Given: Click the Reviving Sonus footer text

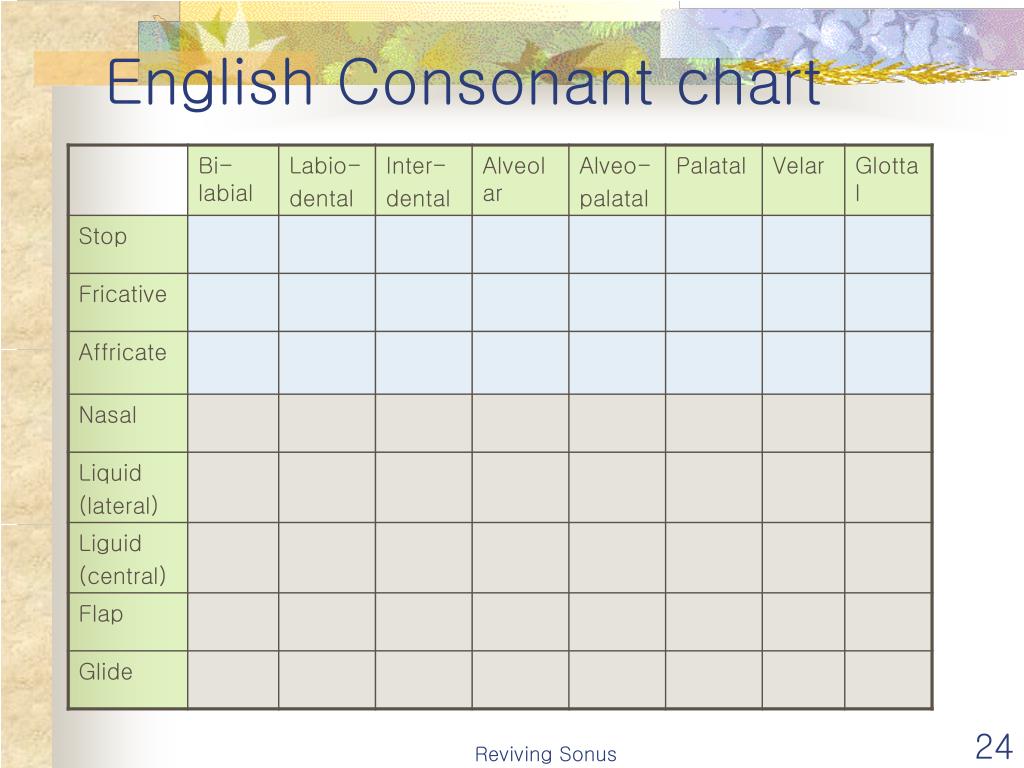Looking at the screenshot, I should 545,754.
